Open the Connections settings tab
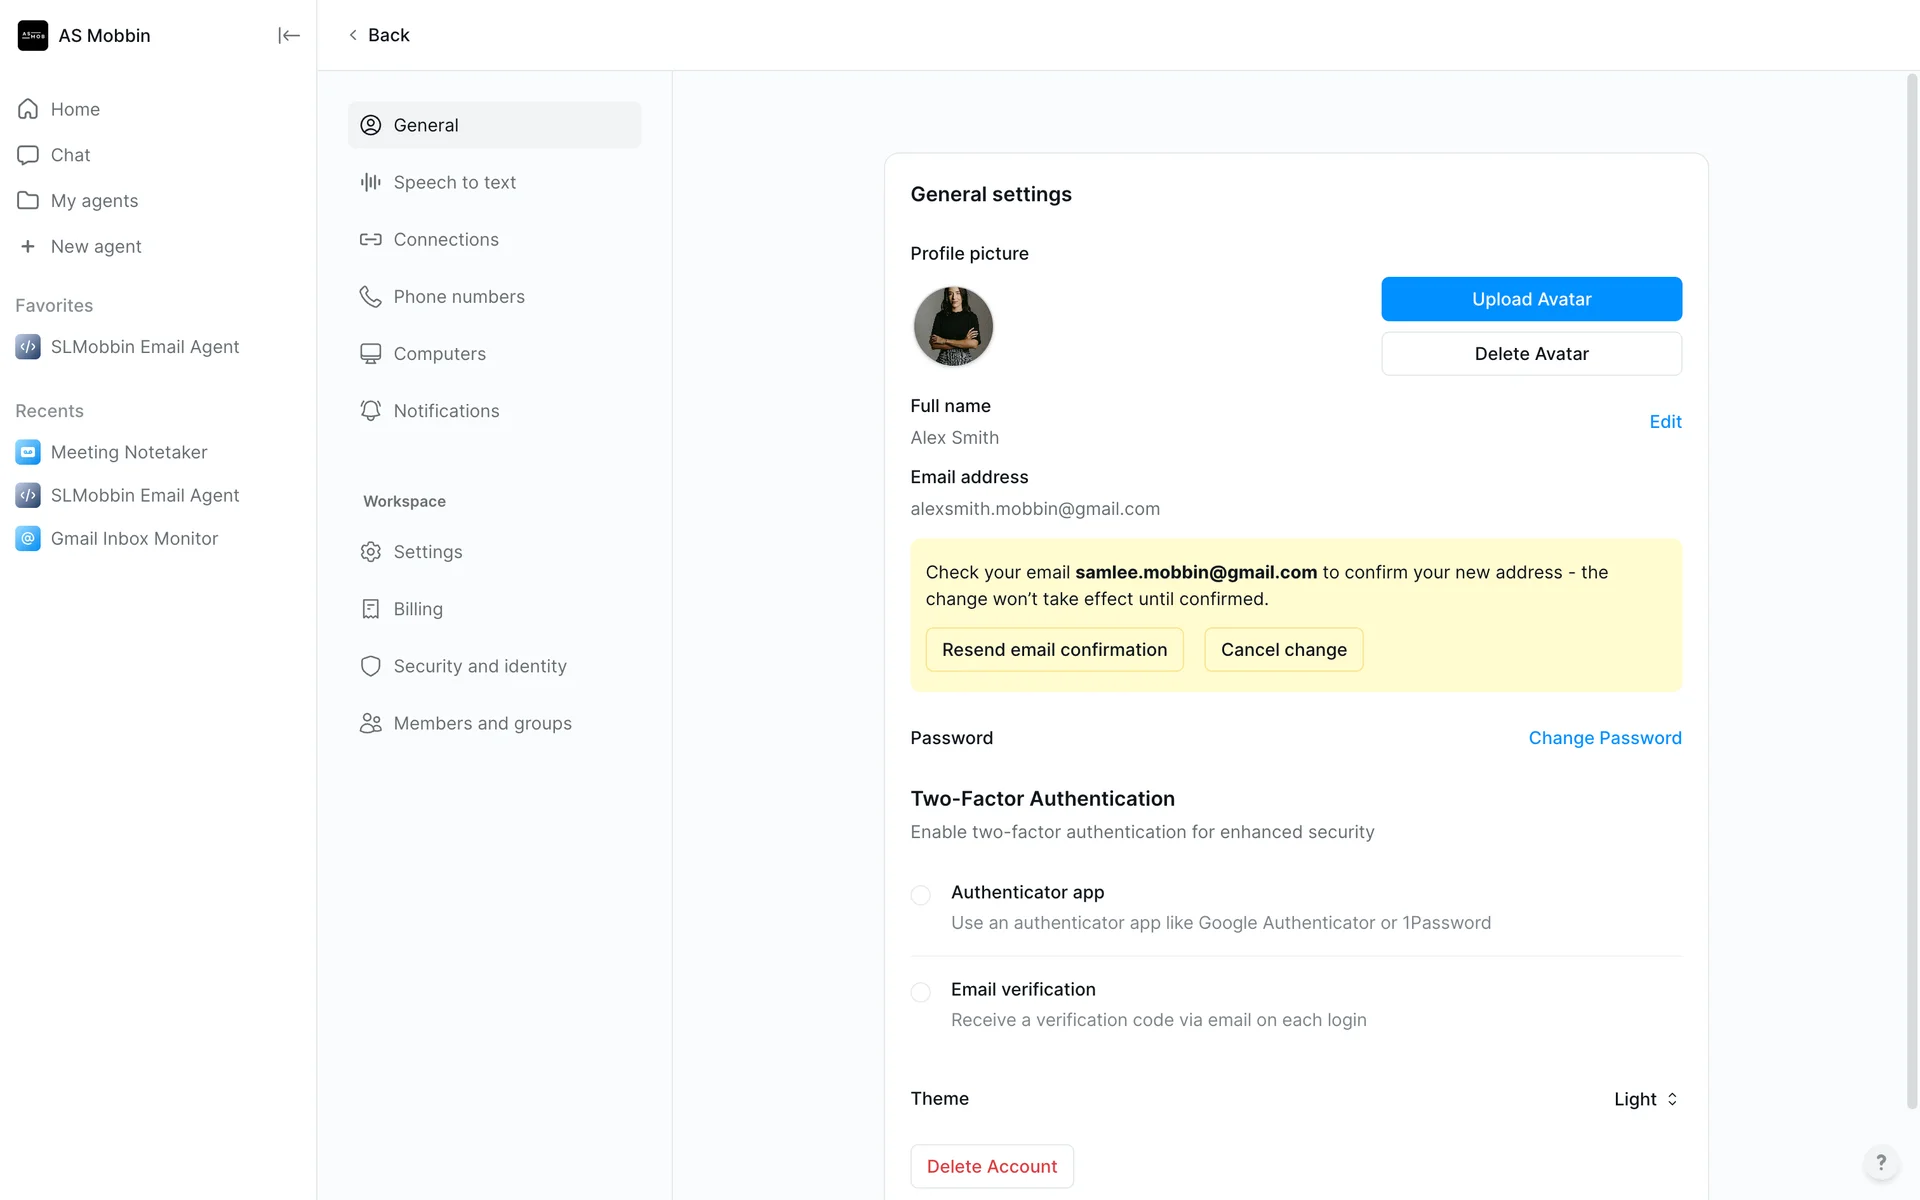The height and width of the screenshot is (1200, 1920). pyautogui.click(x=446, y=240)
